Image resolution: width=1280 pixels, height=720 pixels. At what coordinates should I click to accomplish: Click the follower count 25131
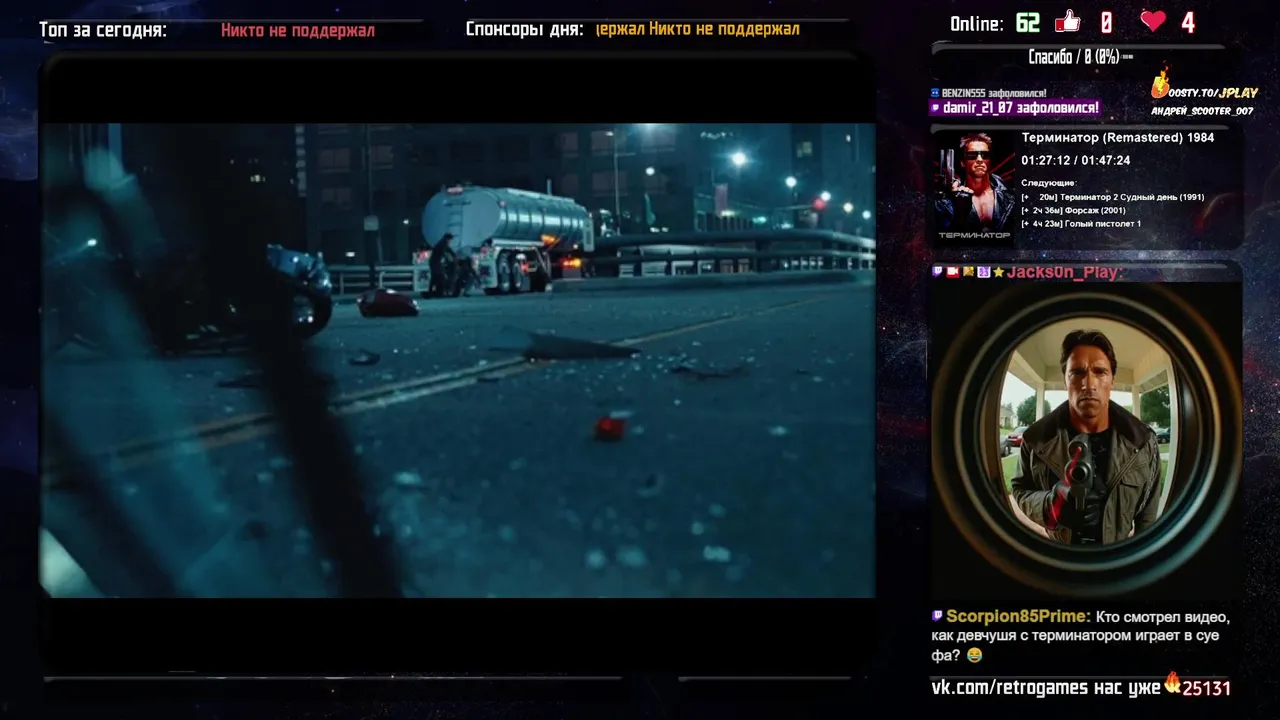(x=1206, y=688)
